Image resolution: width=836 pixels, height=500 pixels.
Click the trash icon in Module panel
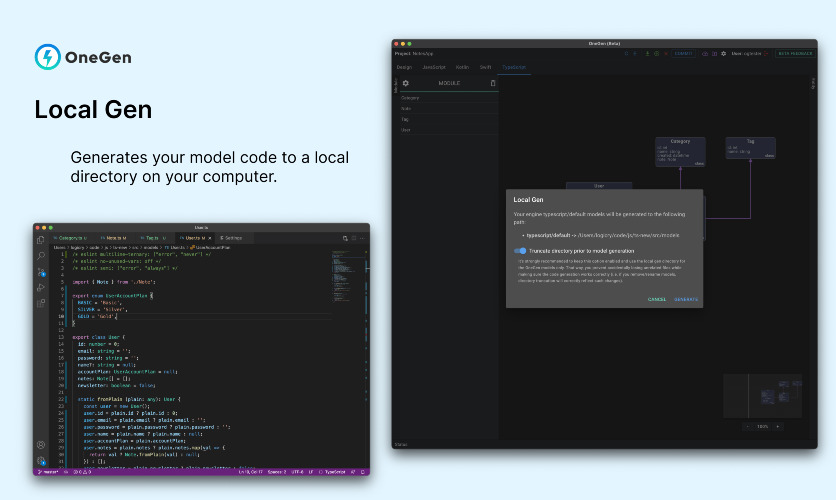point(492,83)
